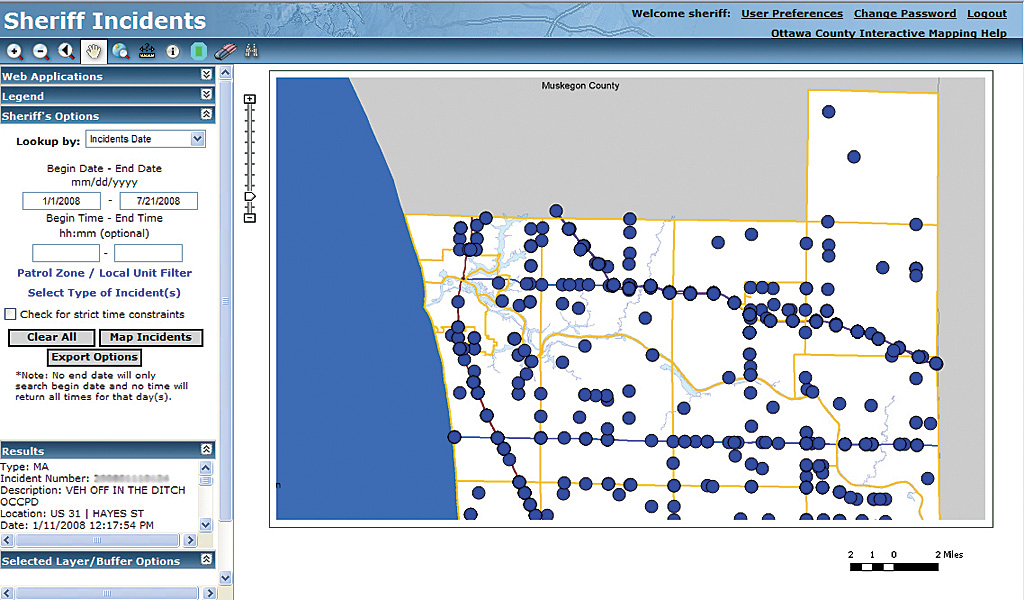
Task: Expand the Web Applications panel
Action: [x=206, y=75]
